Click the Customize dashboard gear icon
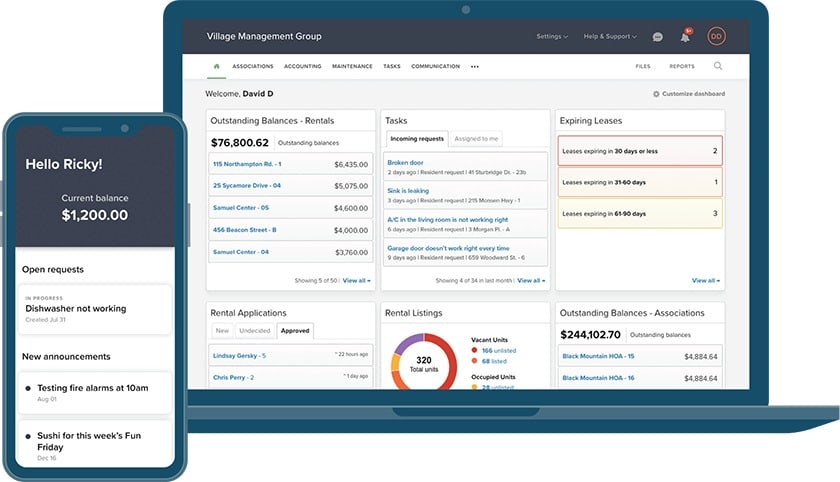Viewport: 840px width, 482px height. pyautogui.click(x=656, y=94)
